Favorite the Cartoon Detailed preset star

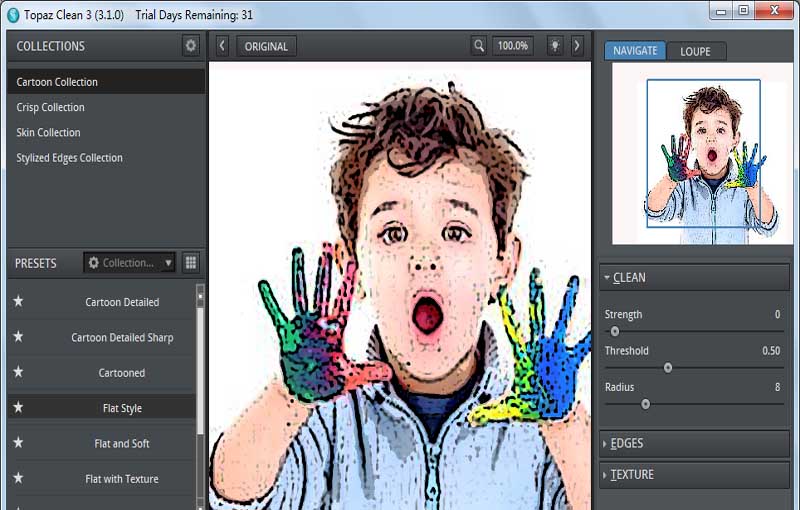click(x=18, y=301)
